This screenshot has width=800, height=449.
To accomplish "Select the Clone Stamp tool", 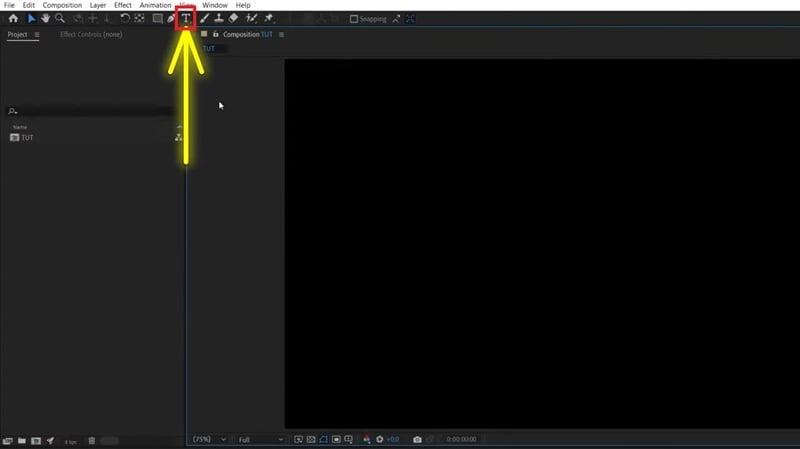I will (x=218, y=18).
